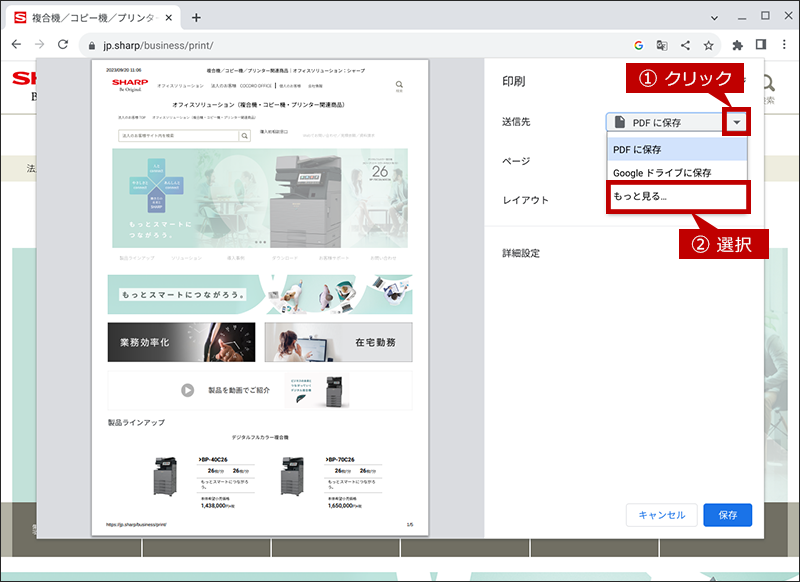
Task: Open Chrome three-dot menu
Action: click(784, 45)
